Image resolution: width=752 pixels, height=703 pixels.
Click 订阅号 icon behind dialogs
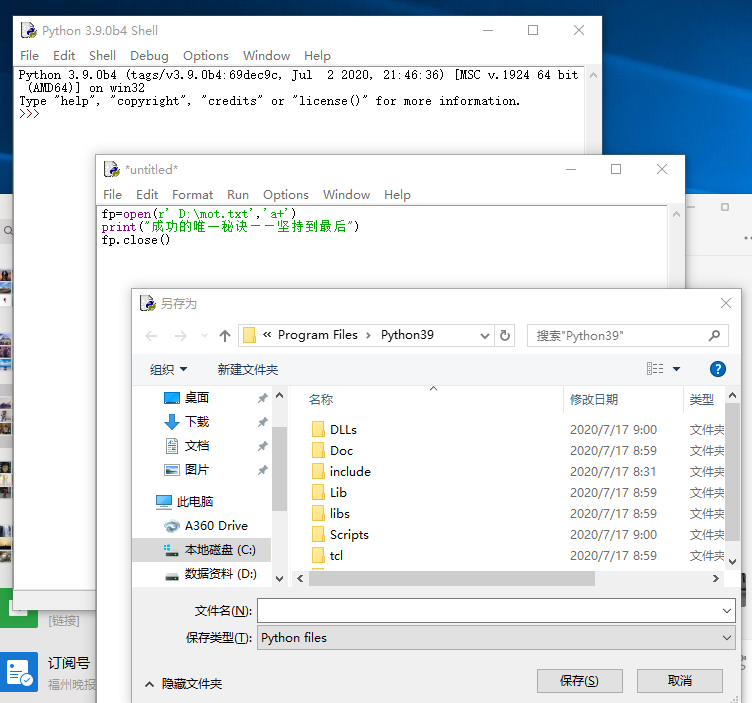[x=19, y=671]
